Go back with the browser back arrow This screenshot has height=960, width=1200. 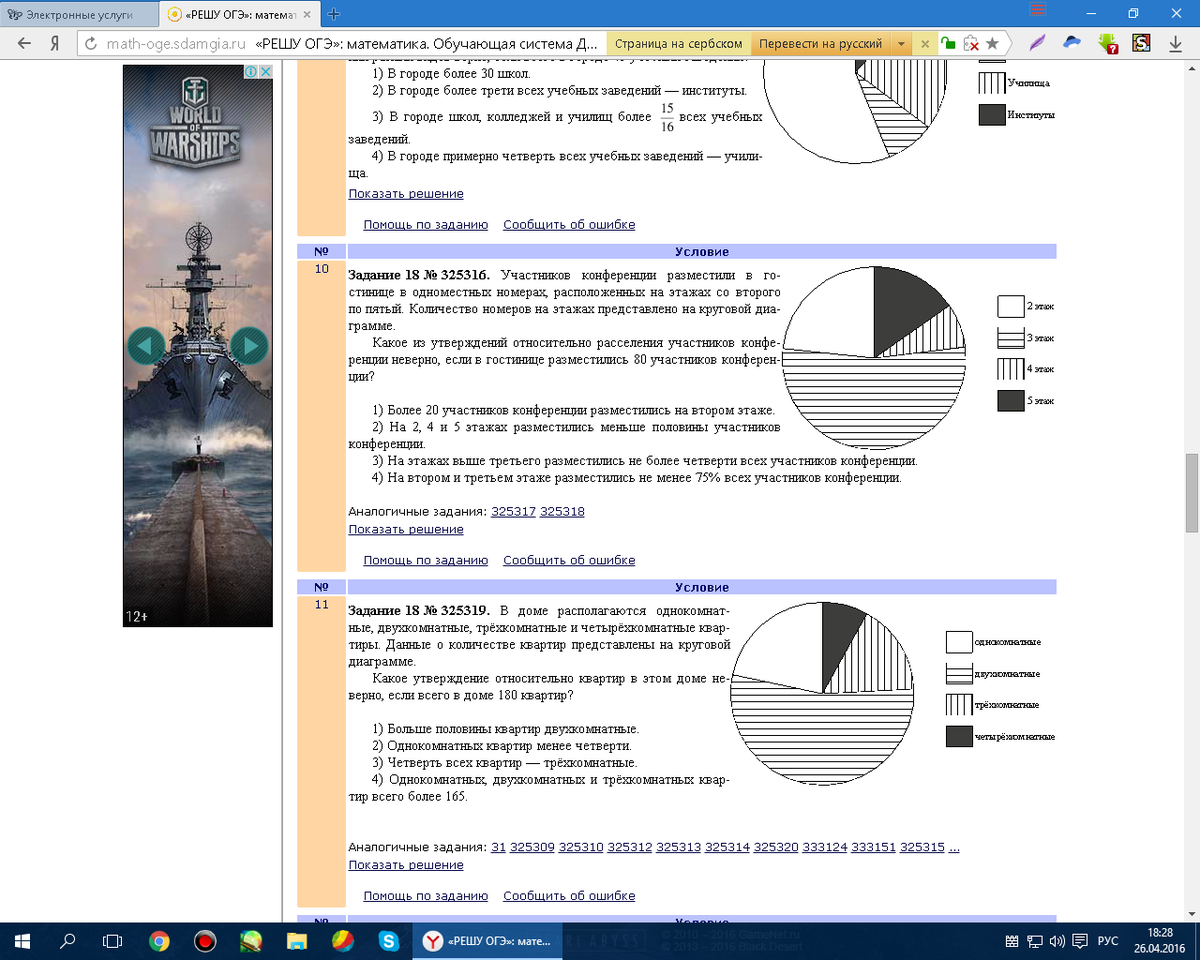click(x=25, y=44)
